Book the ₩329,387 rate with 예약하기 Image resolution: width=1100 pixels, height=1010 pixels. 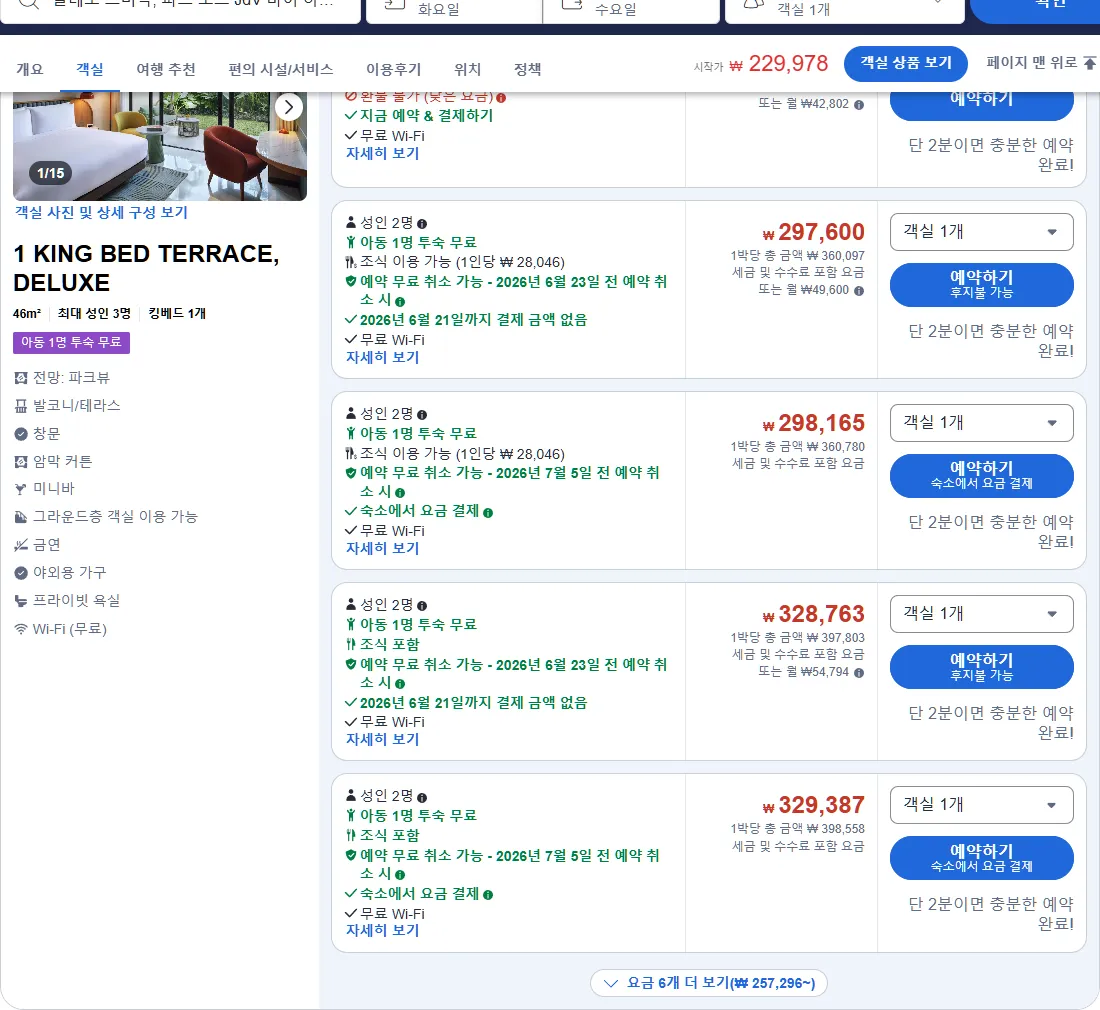[981, 858]
